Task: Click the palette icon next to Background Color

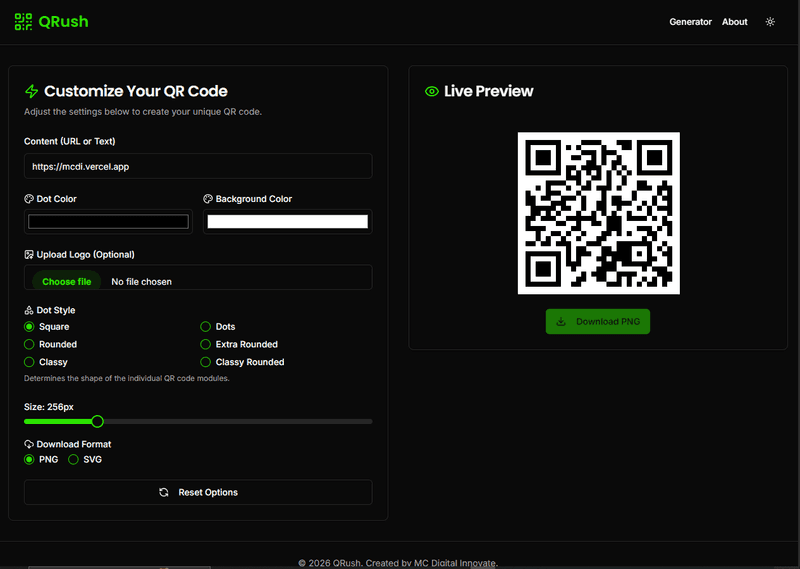Action: point(208,199)
